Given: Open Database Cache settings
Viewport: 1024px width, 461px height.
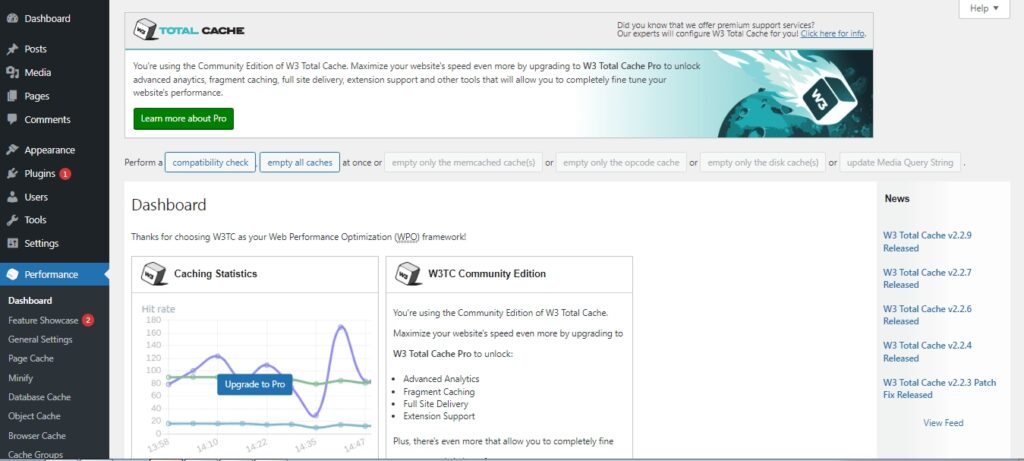Looking at the screenshot, I should point(39,397).
